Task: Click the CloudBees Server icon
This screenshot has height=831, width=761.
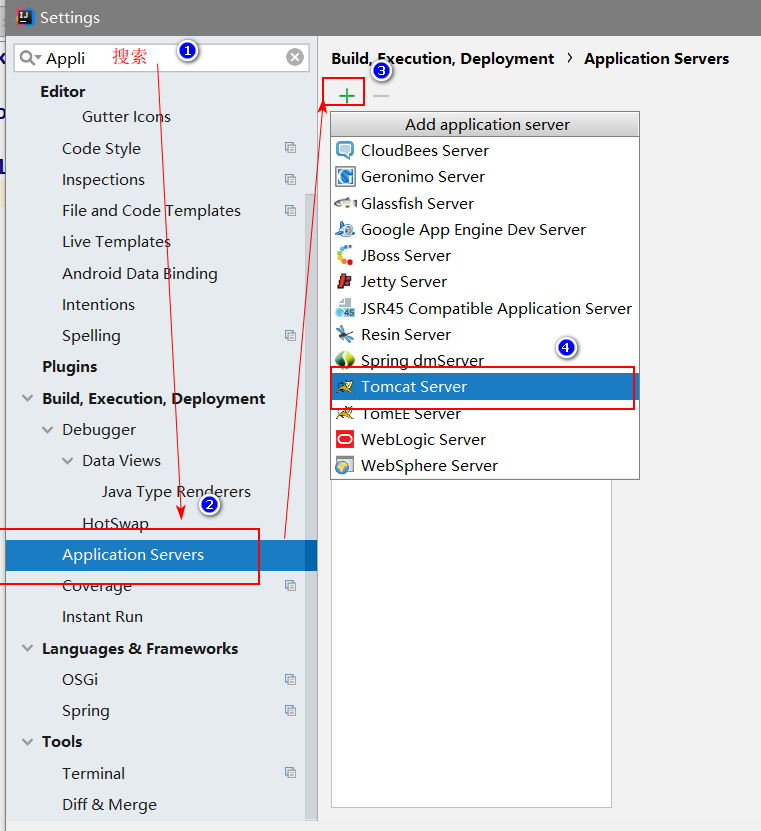Action: click(x=345, y=151)
